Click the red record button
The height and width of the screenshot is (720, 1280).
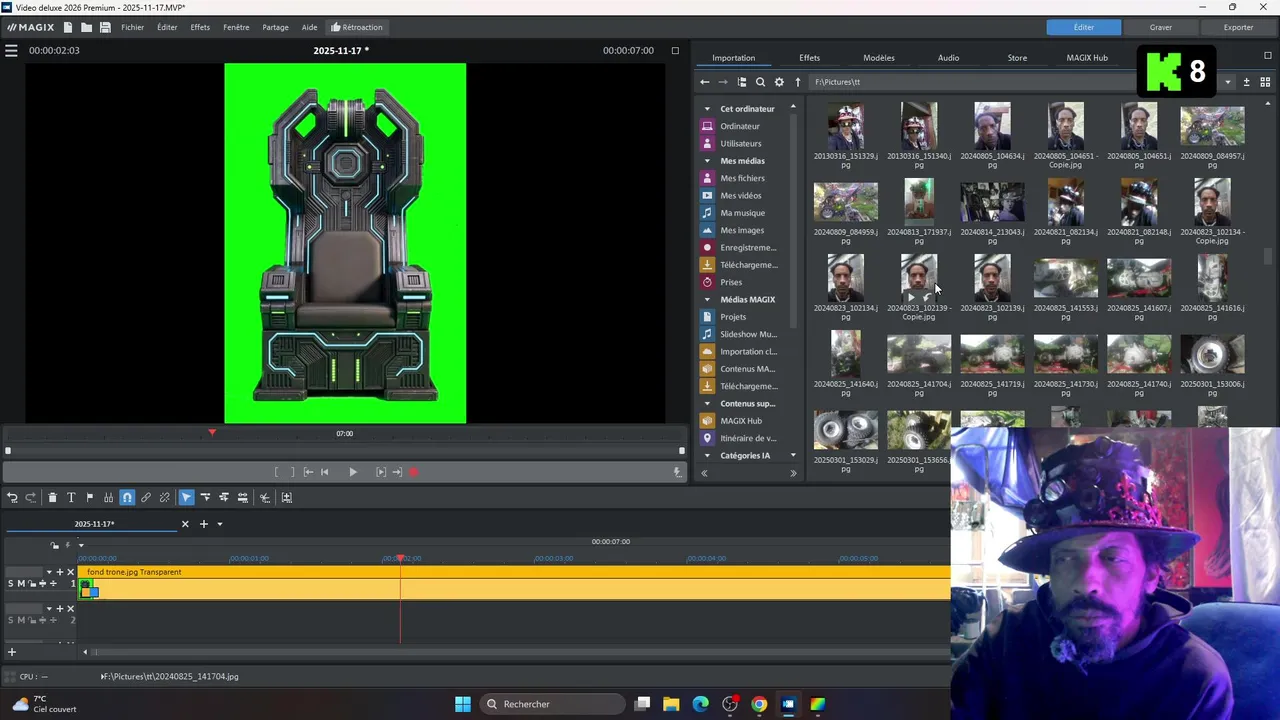[413, 472]
